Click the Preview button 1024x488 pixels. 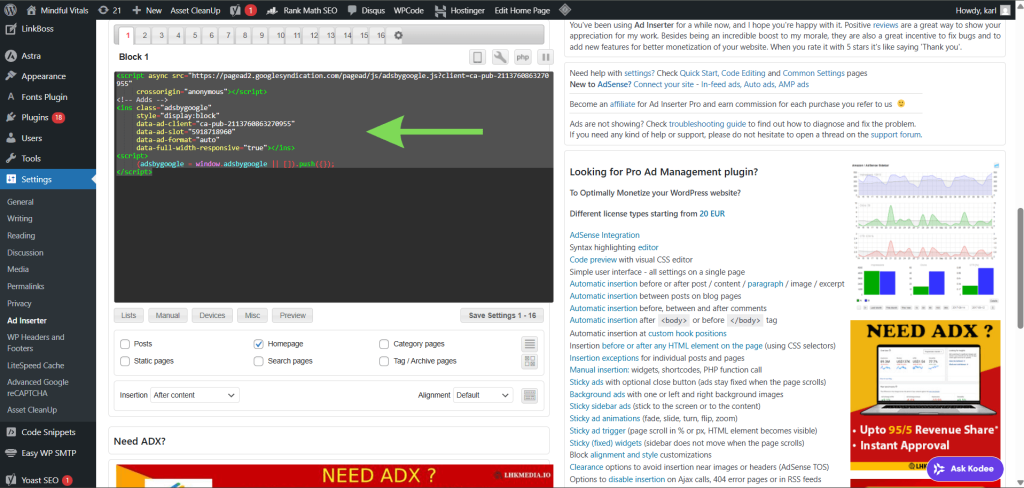click(293, 316)
